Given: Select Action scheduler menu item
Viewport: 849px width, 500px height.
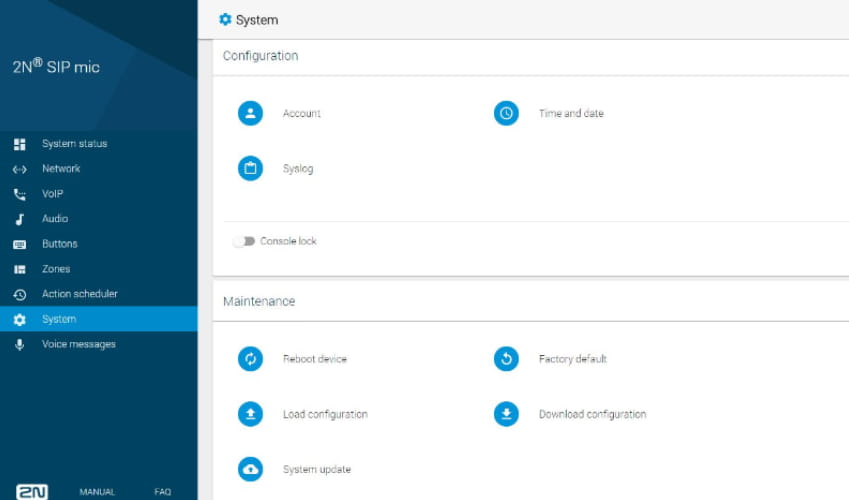Looking at the screenshot, I should coord(99,294).
